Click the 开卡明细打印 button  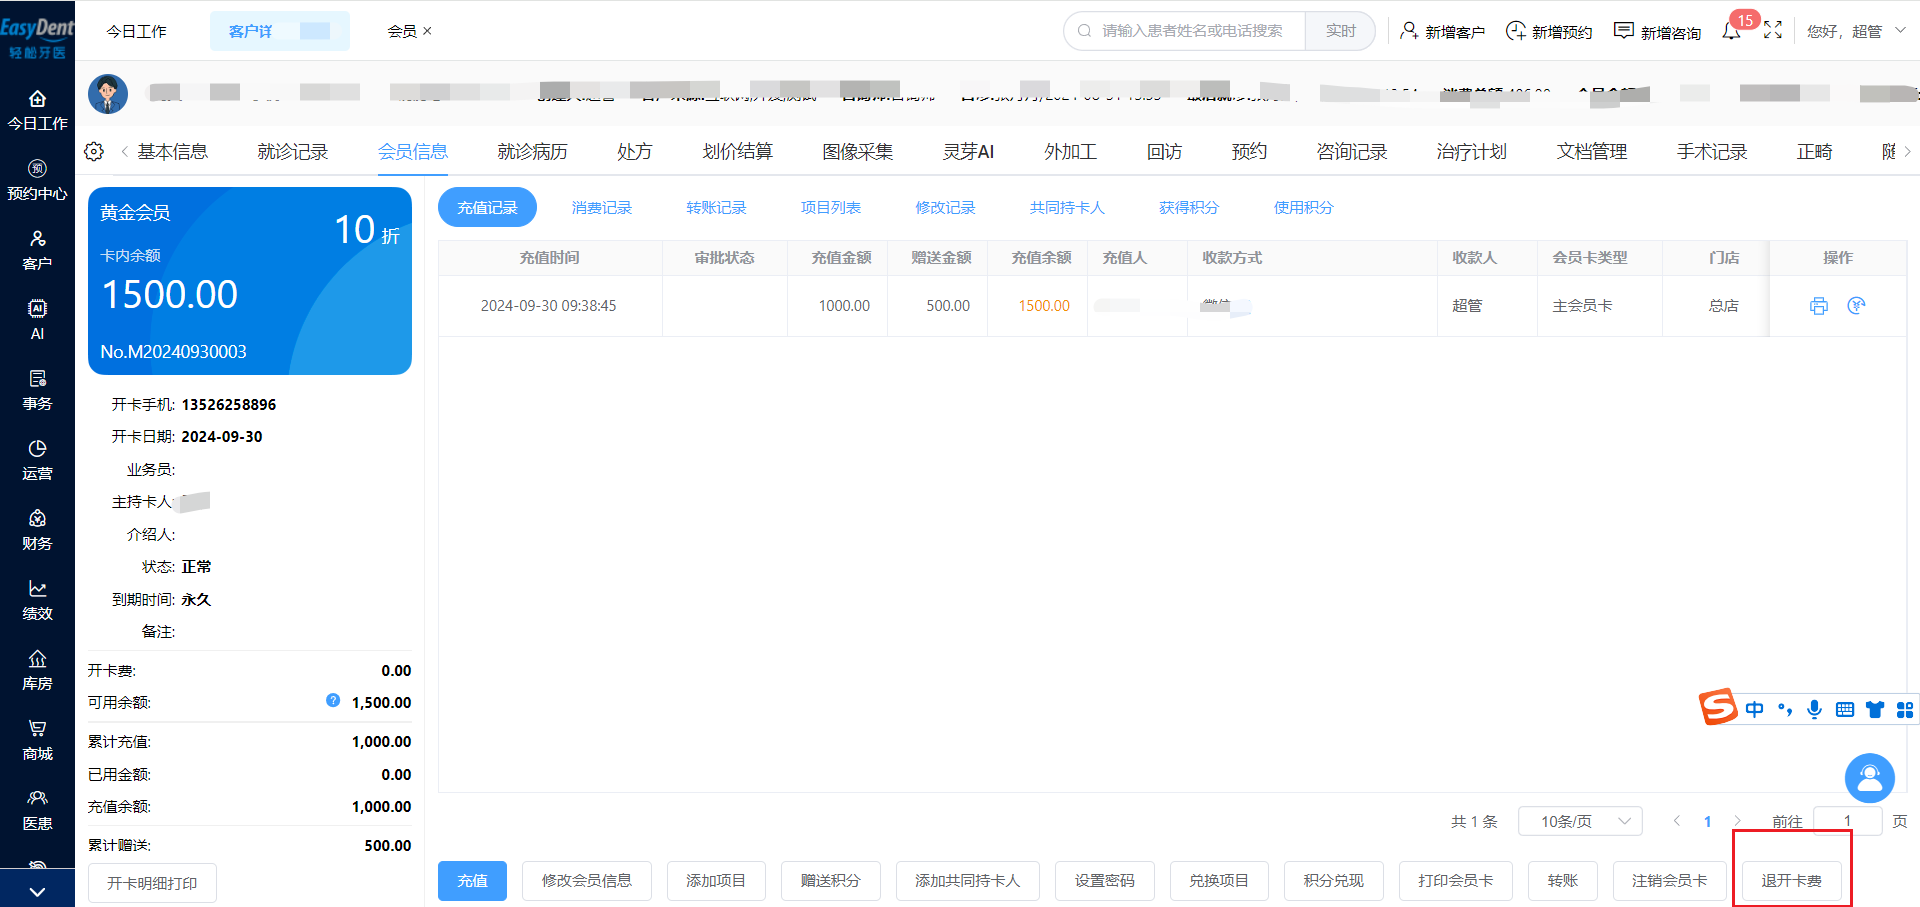[x=152, y=883]
